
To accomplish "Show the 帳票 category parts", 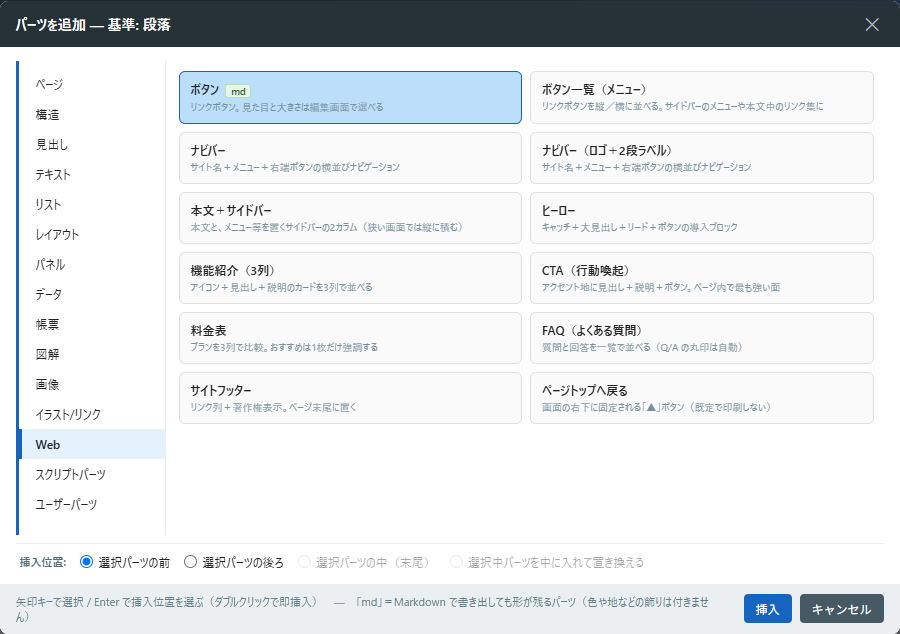I will tap(93, 324).
